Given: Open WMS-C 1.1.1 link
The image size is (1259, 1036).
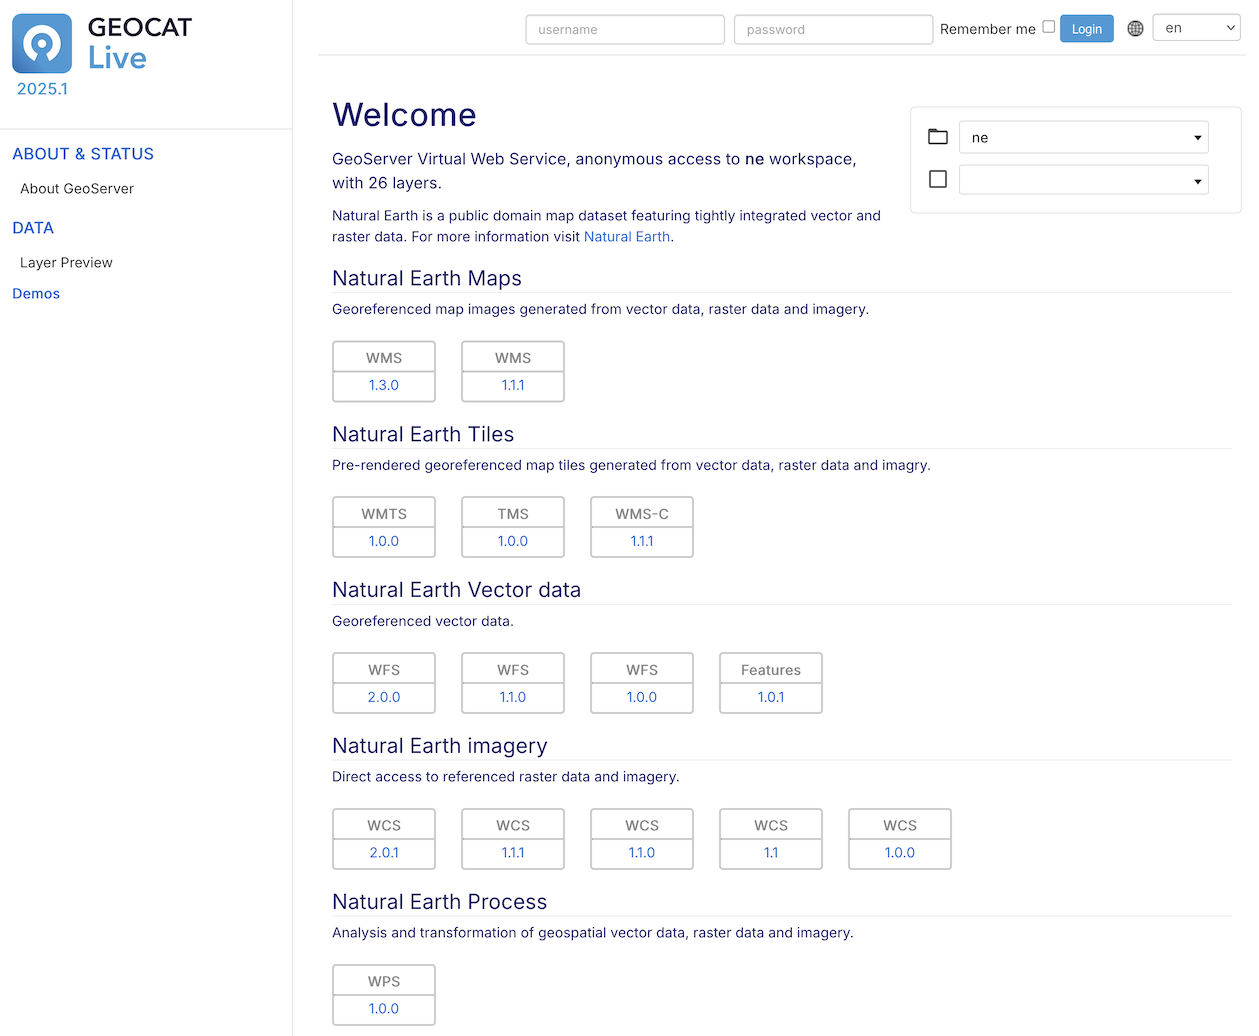Looking at the screenshot, I should [642, 541].
